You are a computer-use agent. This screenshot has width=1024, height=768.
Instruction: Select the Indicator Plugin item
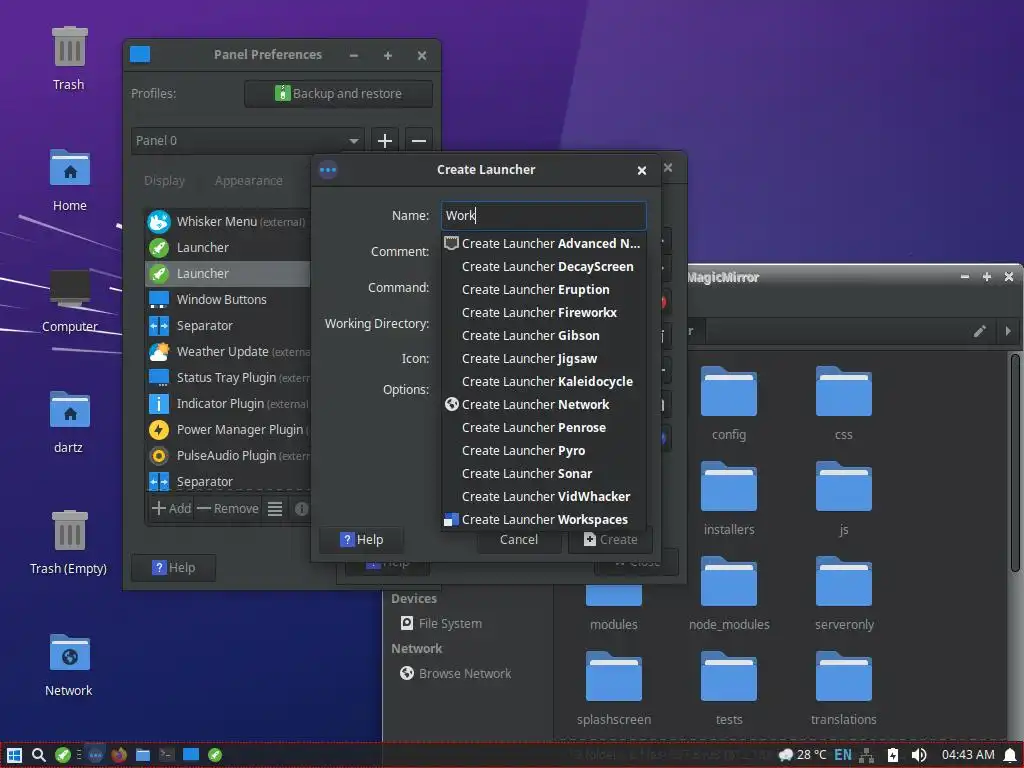click(x=227, y=404)
